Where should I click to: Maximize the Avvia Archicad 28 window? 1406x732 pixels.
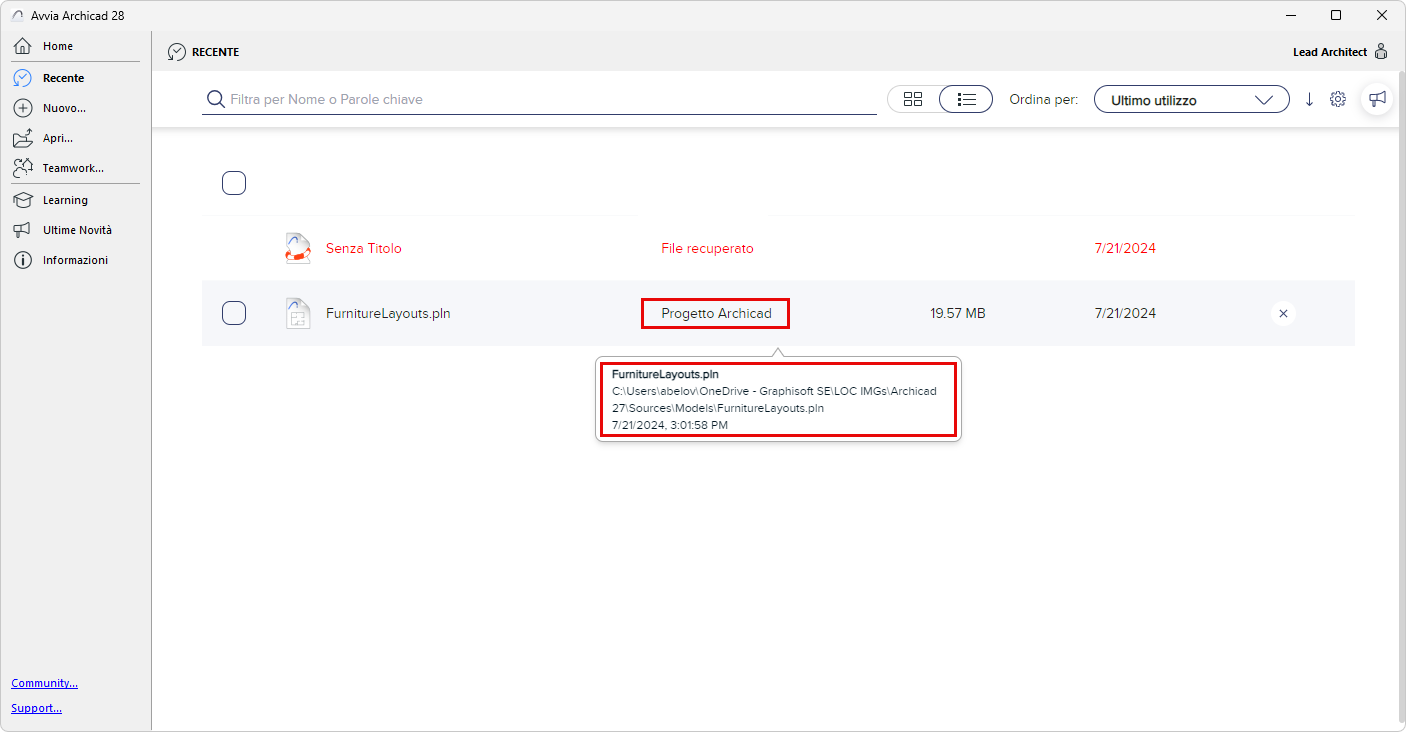click(1336, 15)
